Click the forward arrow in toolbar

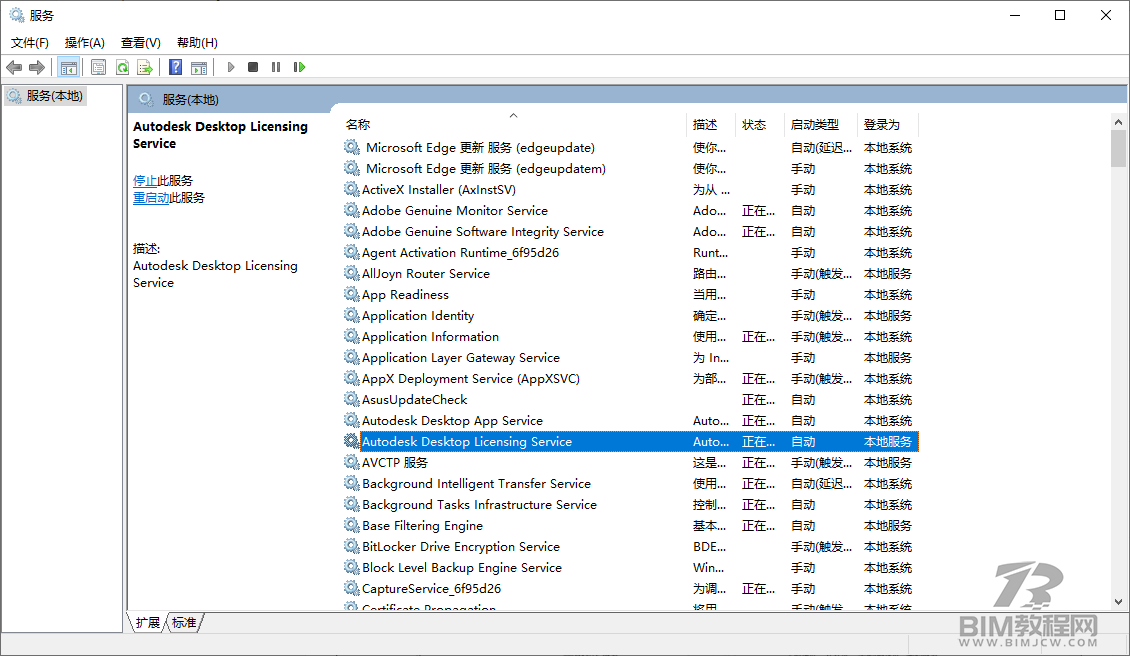click(x=37, y=67)
